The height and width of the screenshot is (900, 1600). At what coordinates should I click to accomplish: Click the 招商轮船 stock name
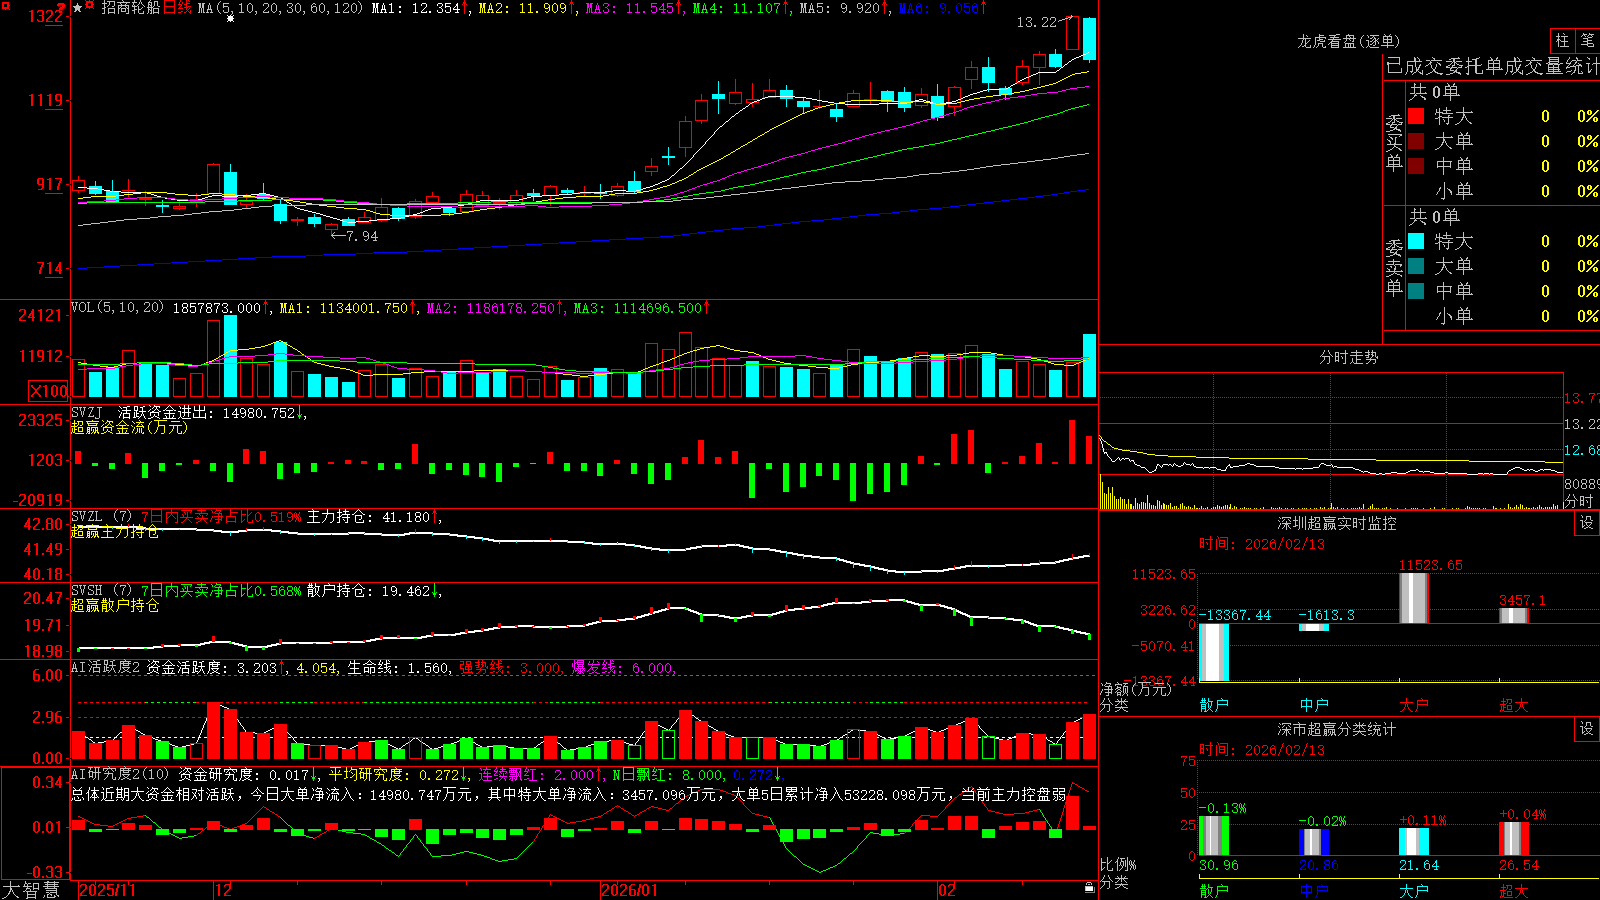point(130,8)
